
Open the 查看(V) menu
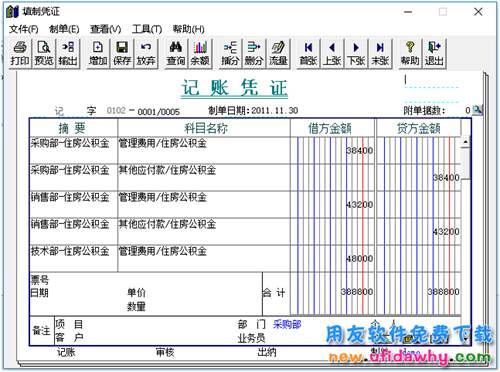tap(105, 29)
